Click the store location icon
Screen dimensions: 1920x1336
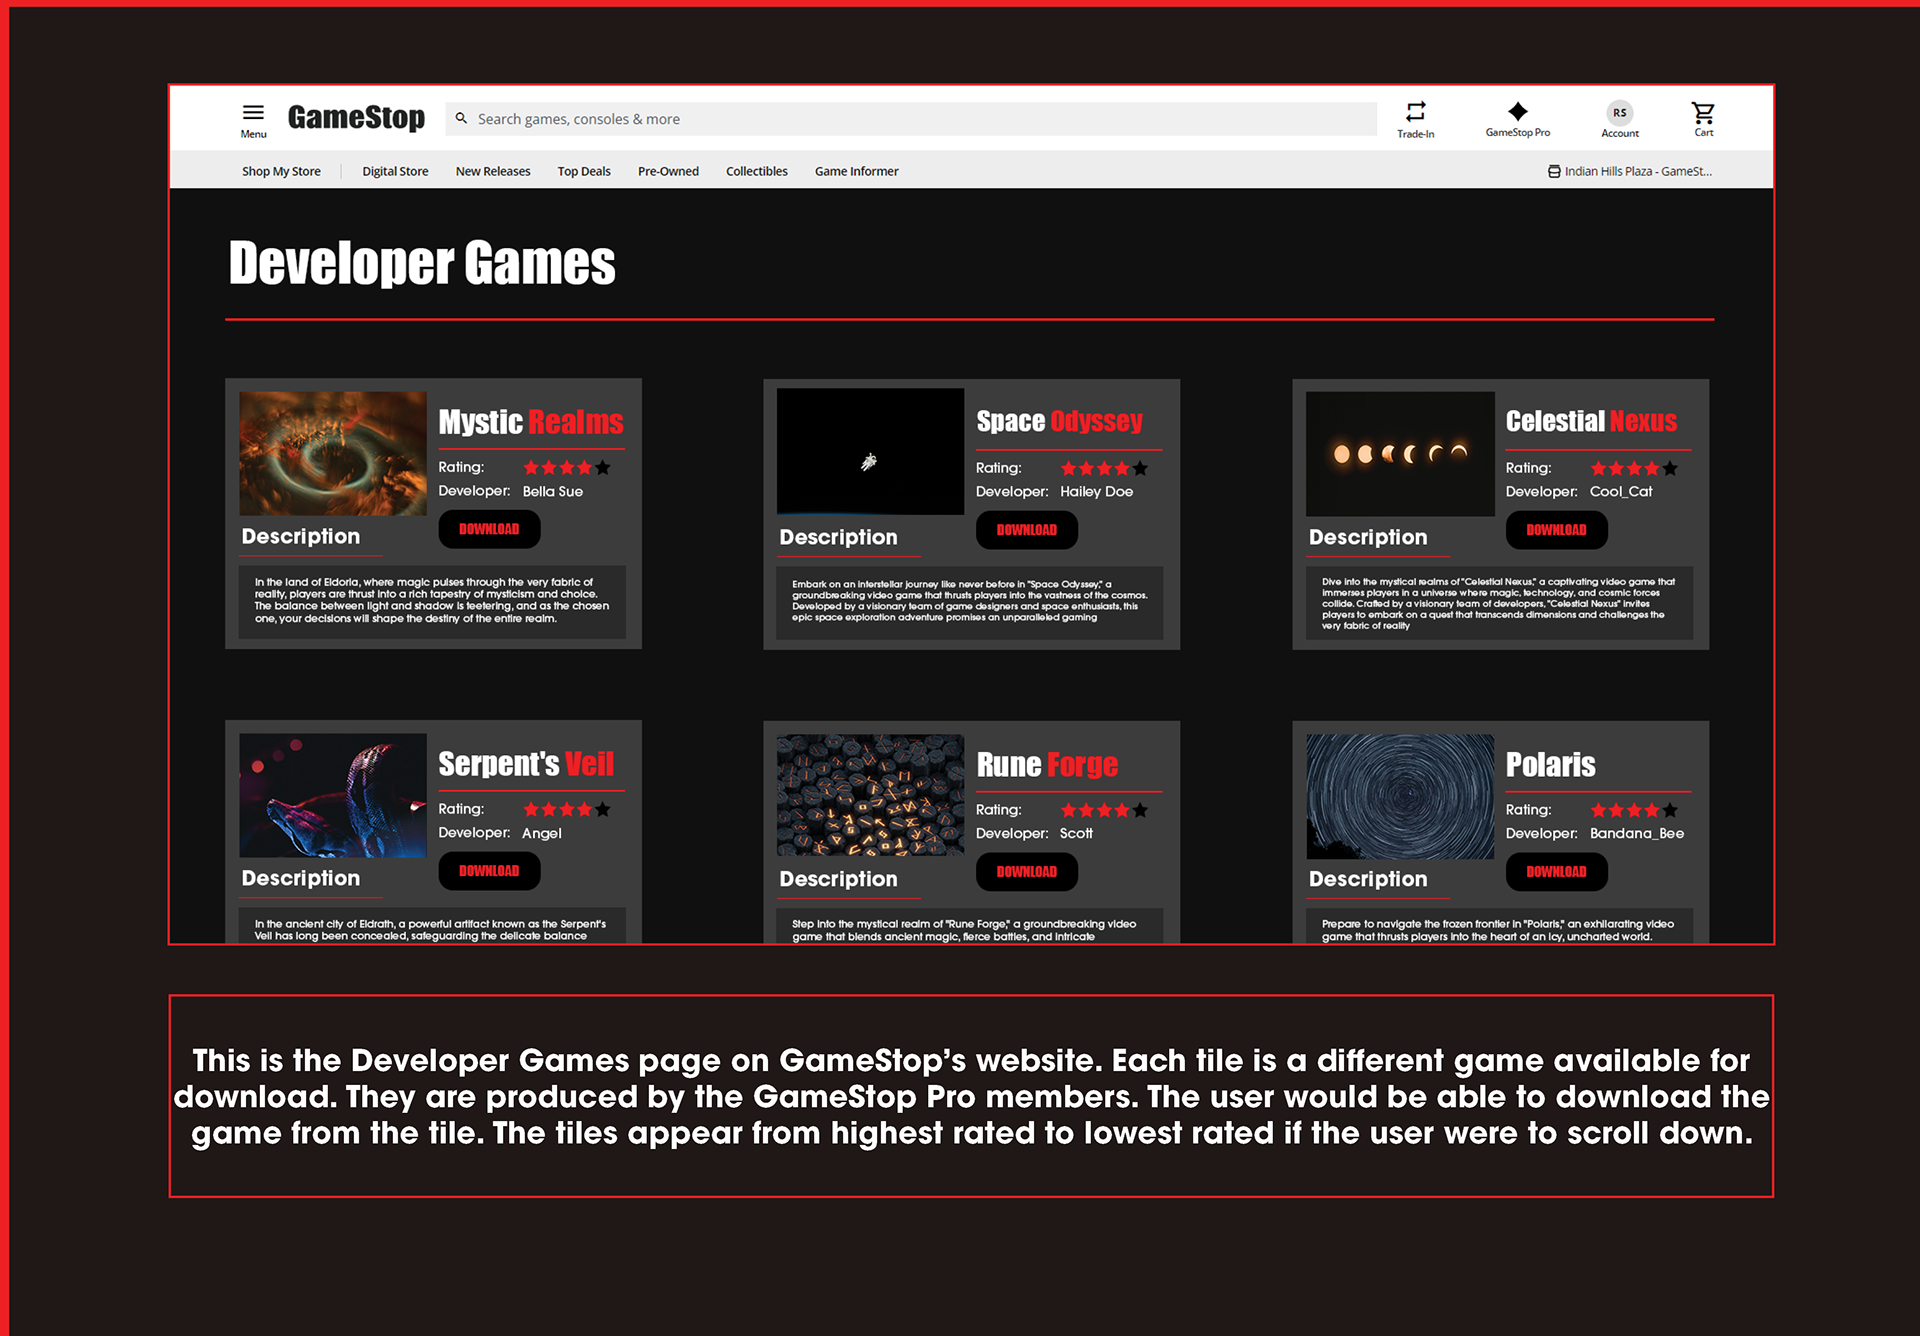tap(1554, 171)
